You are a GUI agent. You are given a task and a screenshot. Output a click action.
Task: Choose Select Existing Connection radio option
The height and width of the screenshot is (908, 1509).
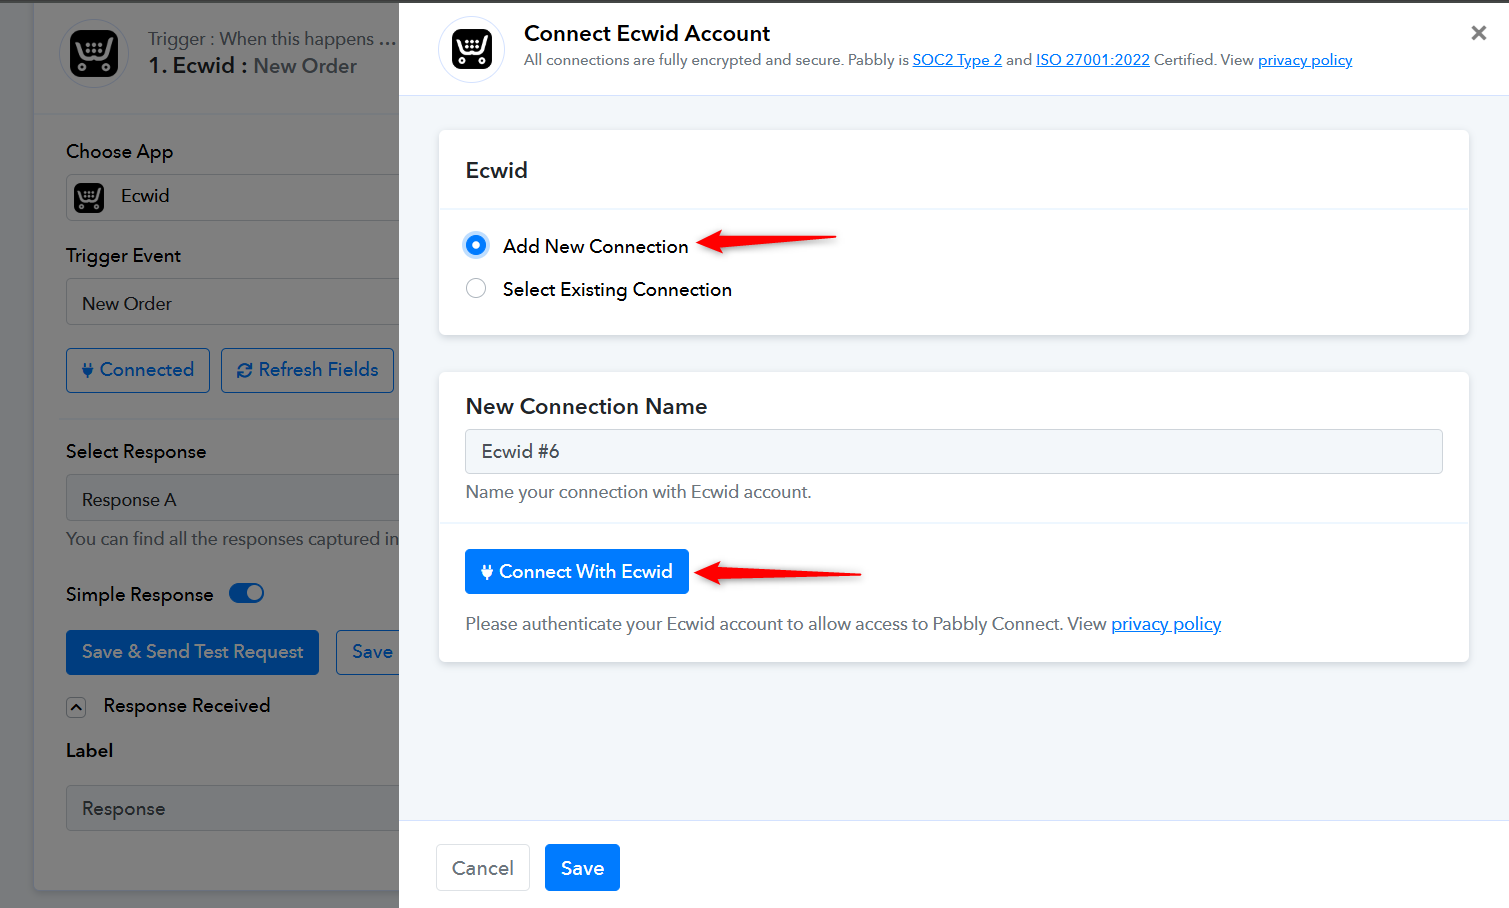(476, 289)
